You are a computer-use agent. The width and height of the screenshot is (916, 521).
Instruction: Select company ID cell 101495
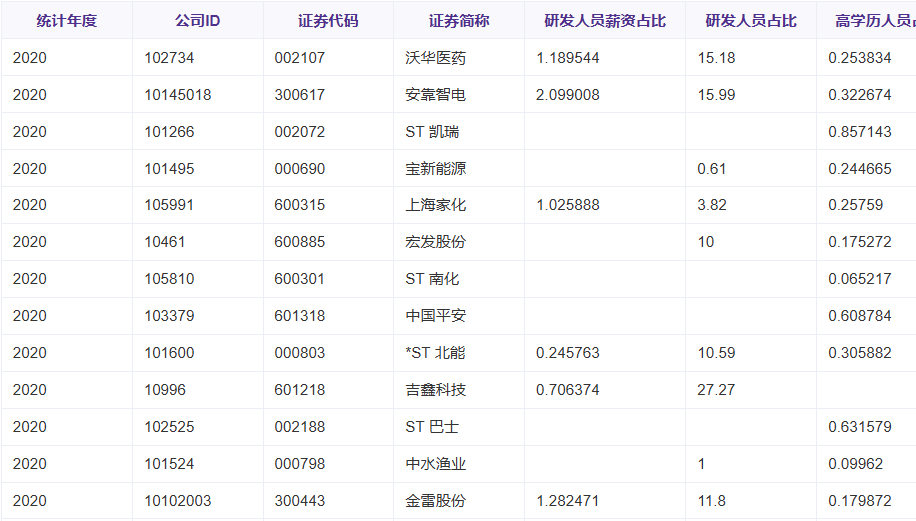[197, 169]
